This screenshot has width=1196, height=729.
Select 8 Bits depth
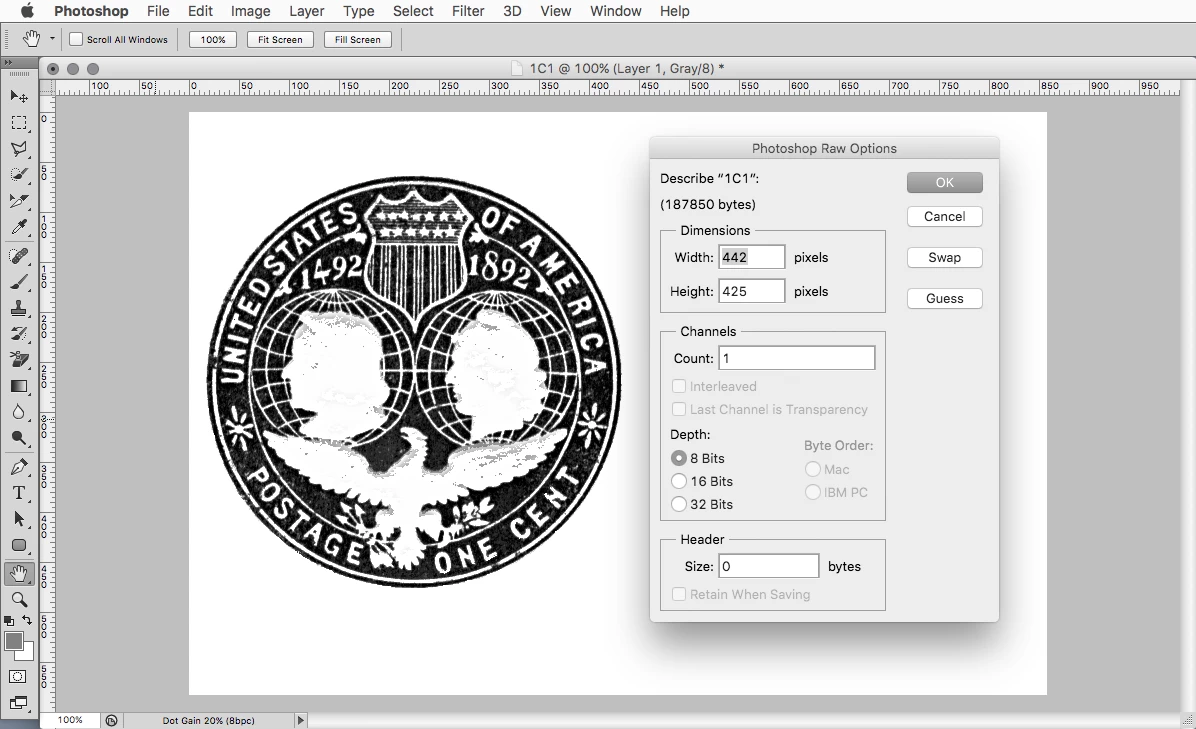pos(679,458)
